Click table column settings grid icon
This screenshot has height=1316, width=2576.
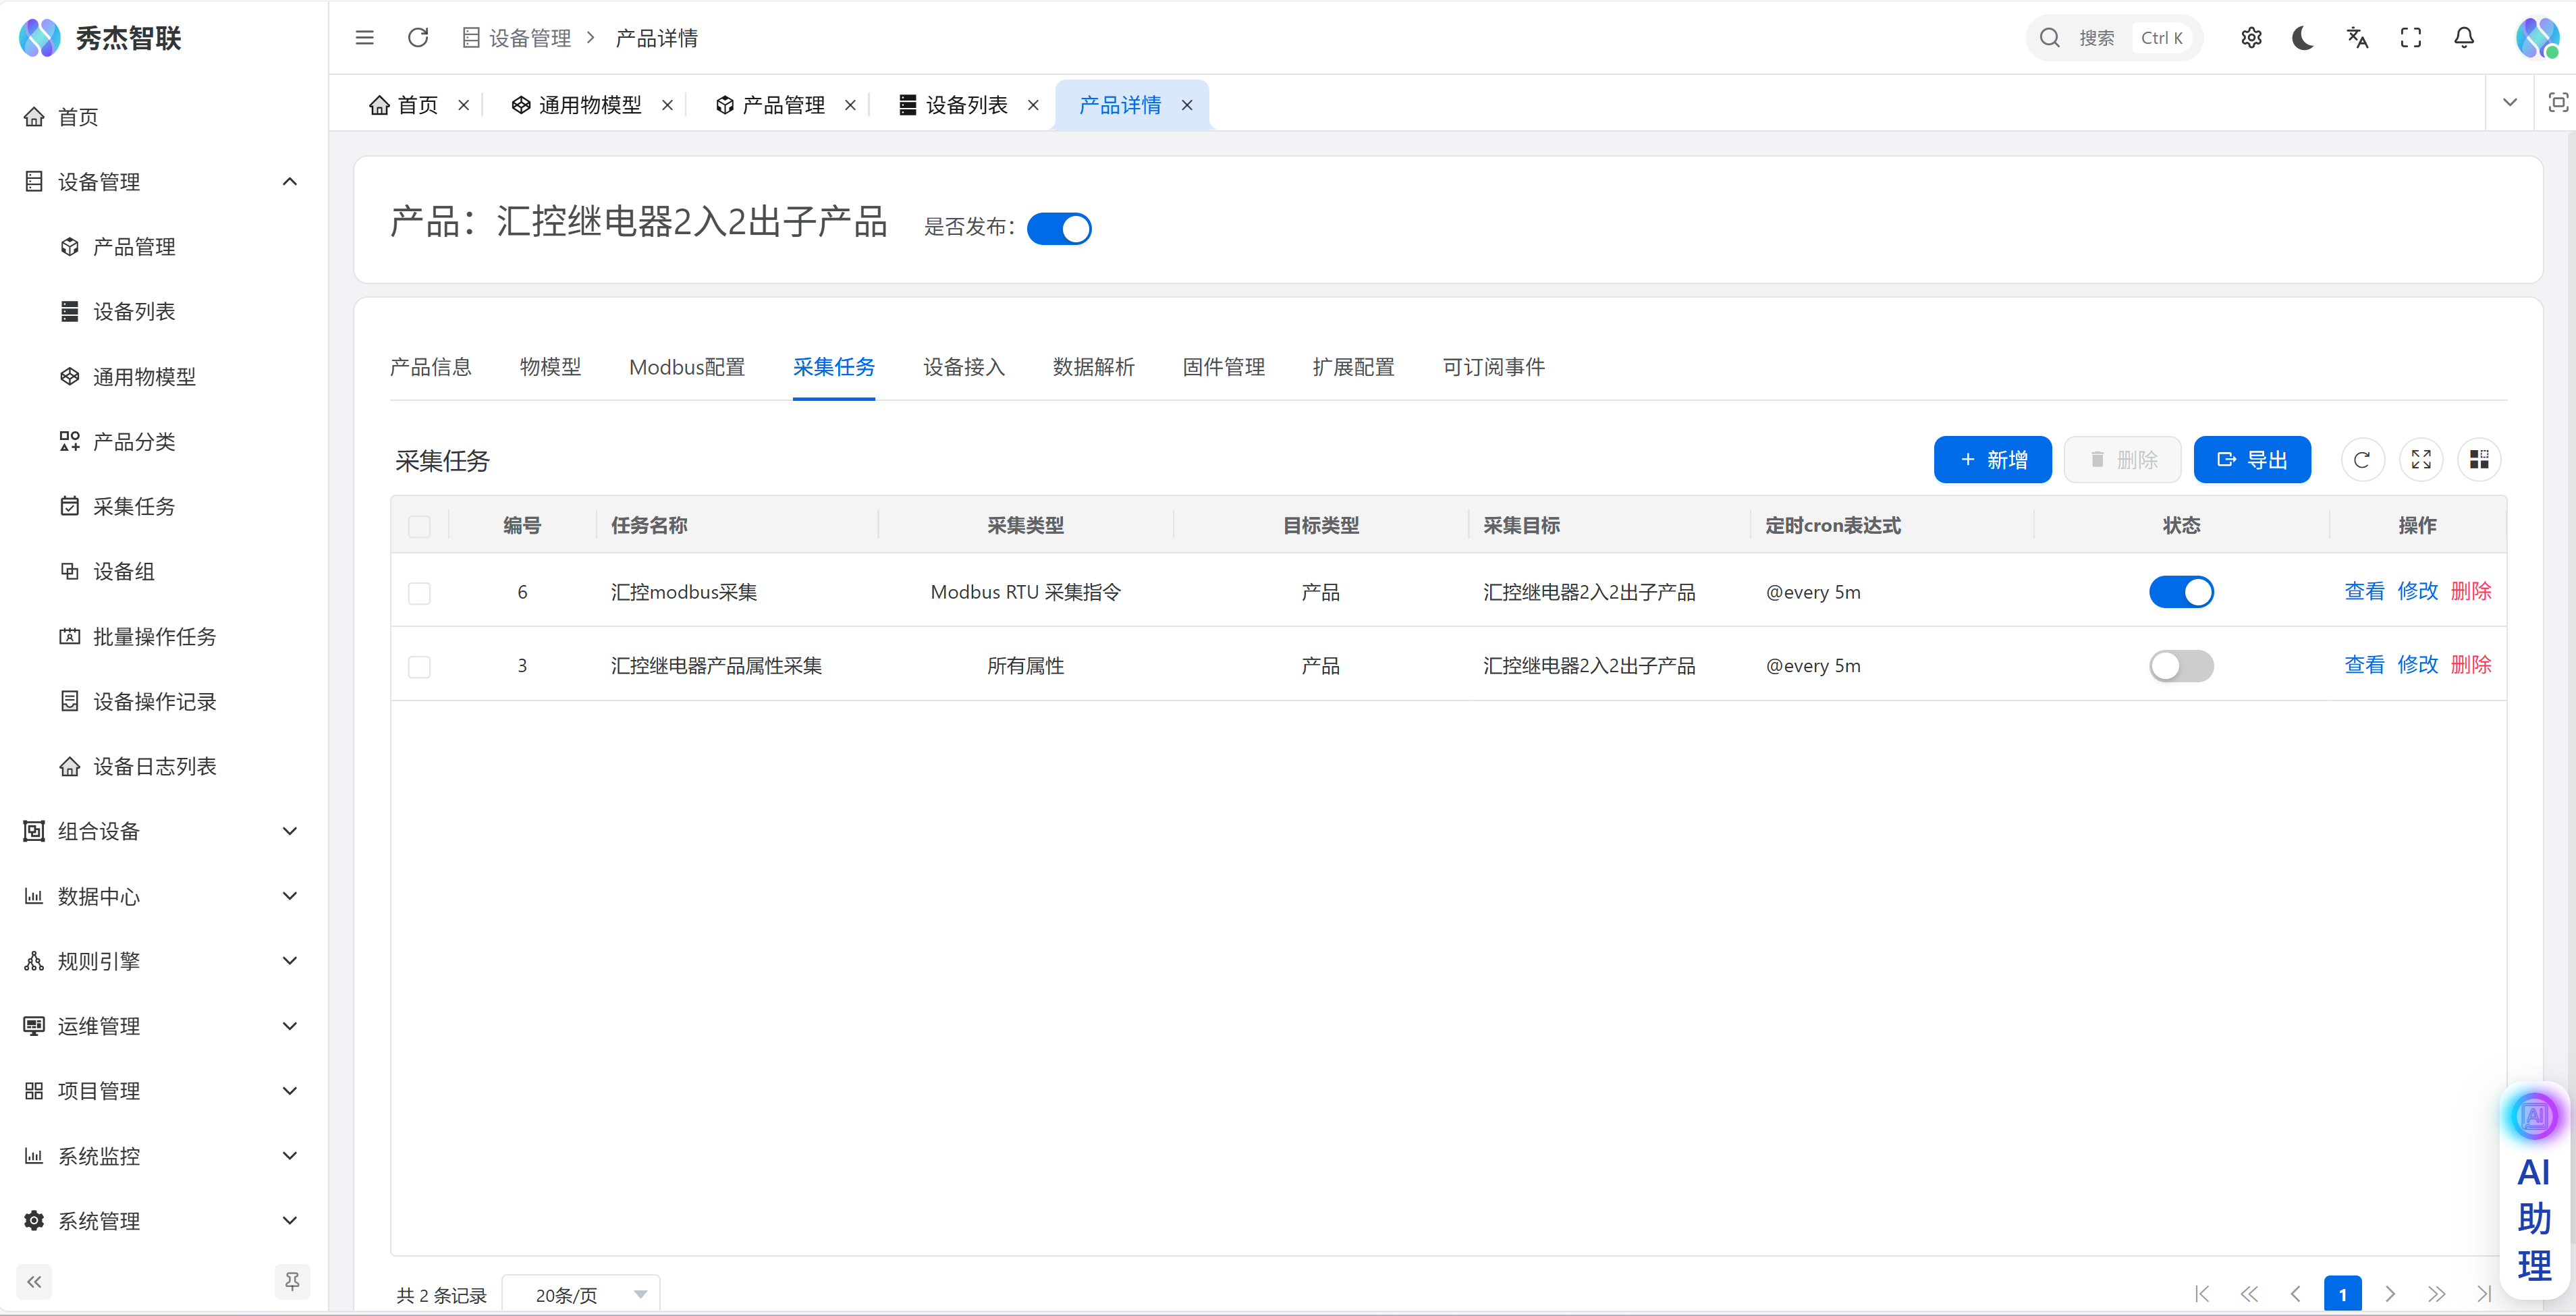pos(2479,460)
